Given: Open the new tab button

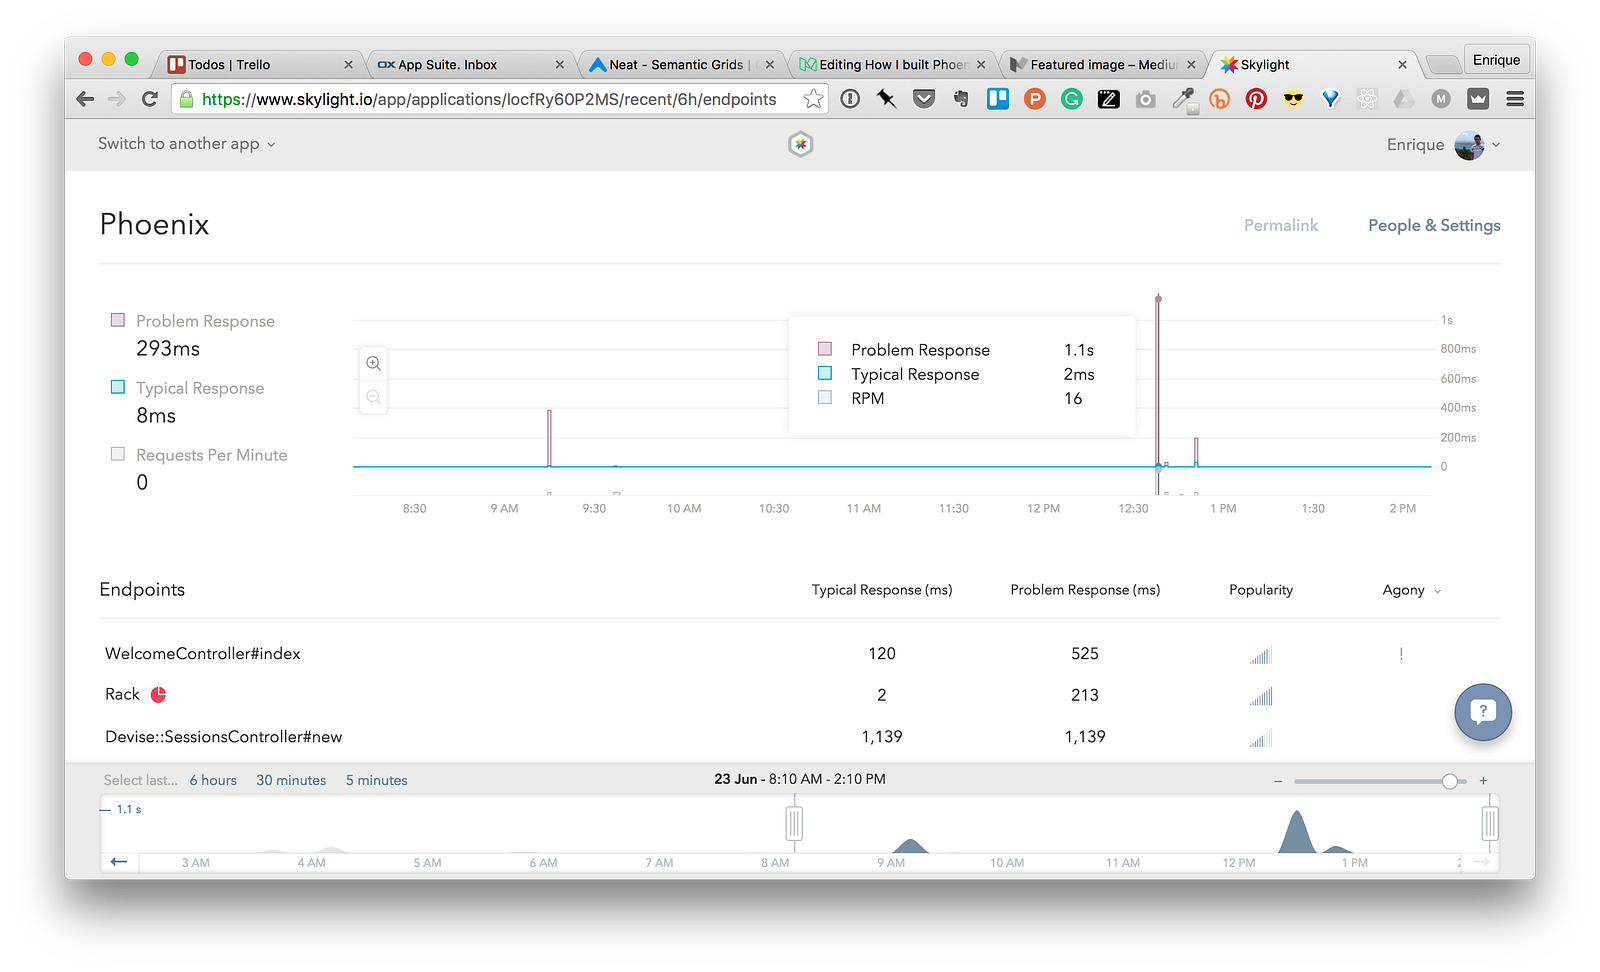Looking at the screenshot, I should click(1442, 64).
